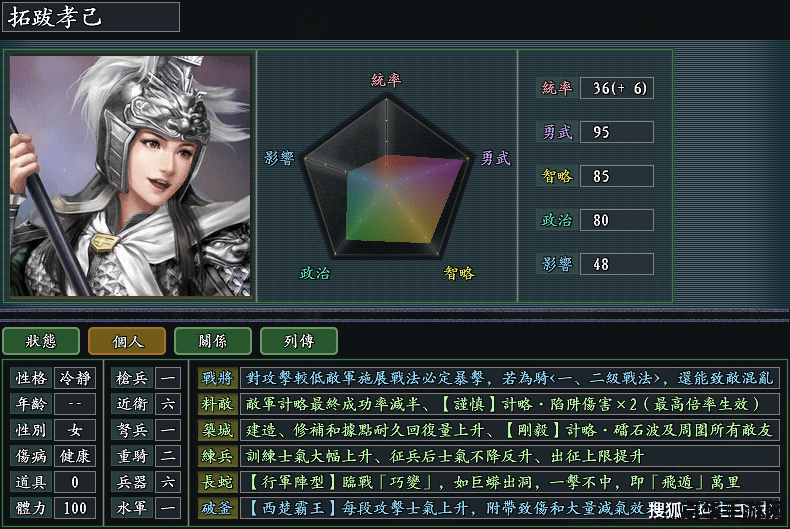Click the 戰將 skill label
Image resolution: width=790 pixels, height=529 pixels.
218,378
